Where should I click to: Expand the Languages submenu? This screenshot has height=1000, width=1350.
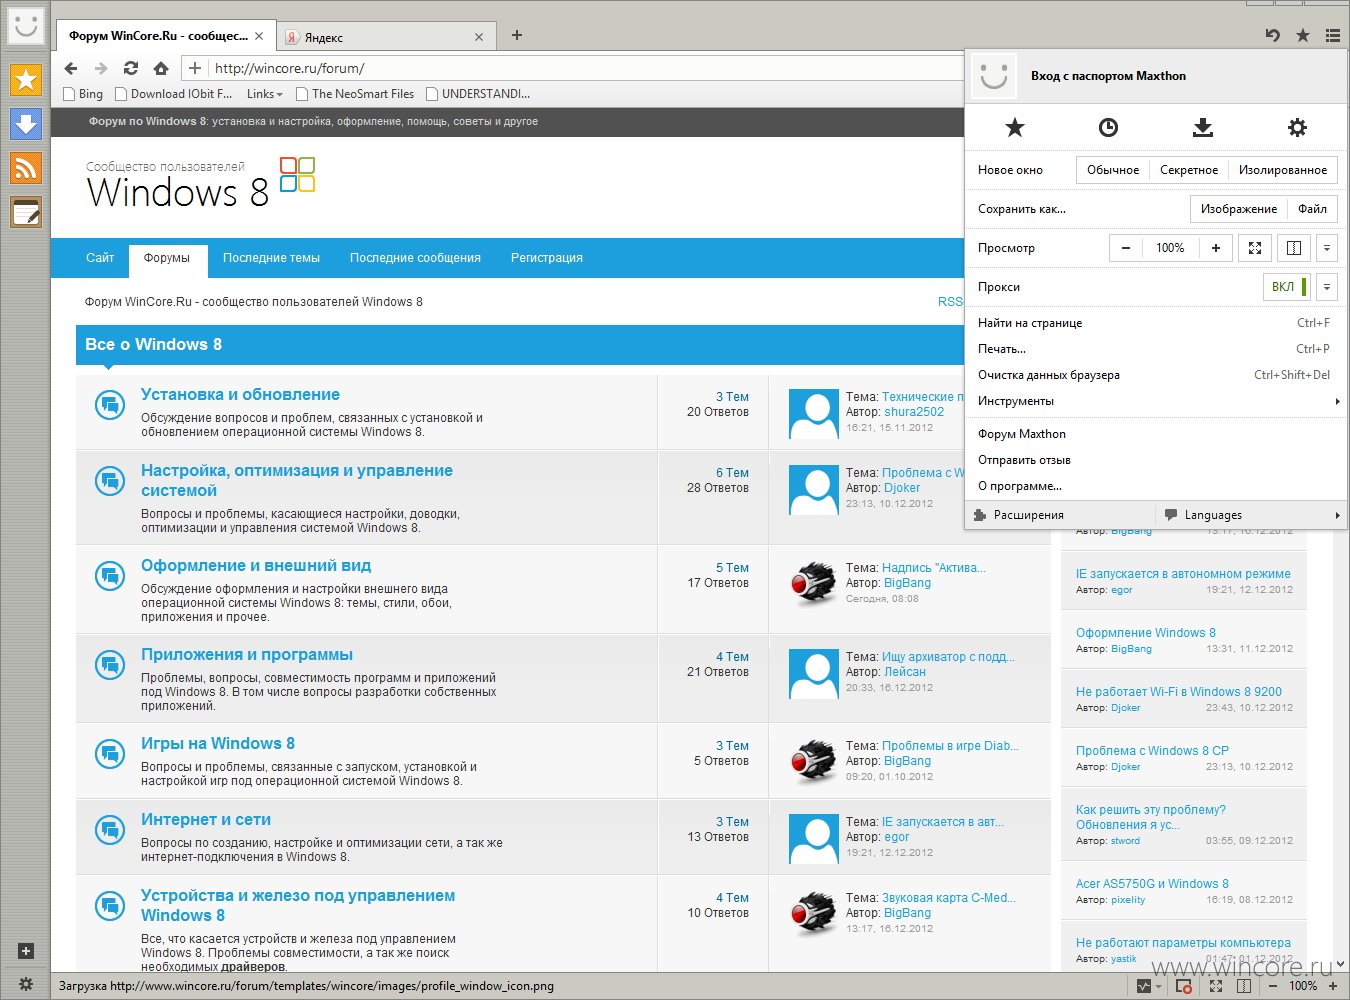(x=1252, y=515)
